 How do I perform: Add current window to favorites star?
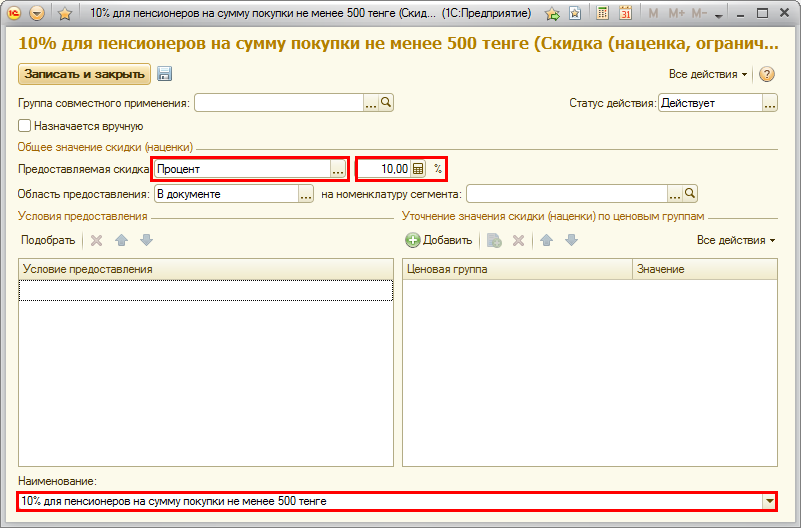(x=64, y=14)
